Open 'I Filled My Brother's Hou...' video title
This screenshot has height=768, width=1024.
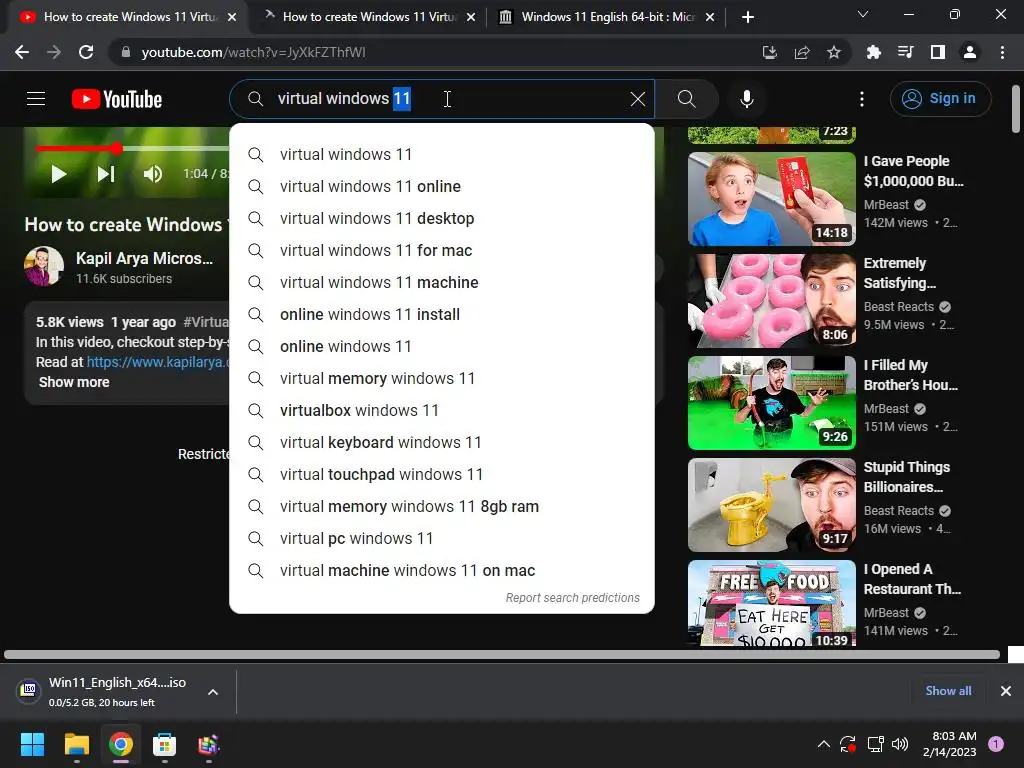coord(910,375)
